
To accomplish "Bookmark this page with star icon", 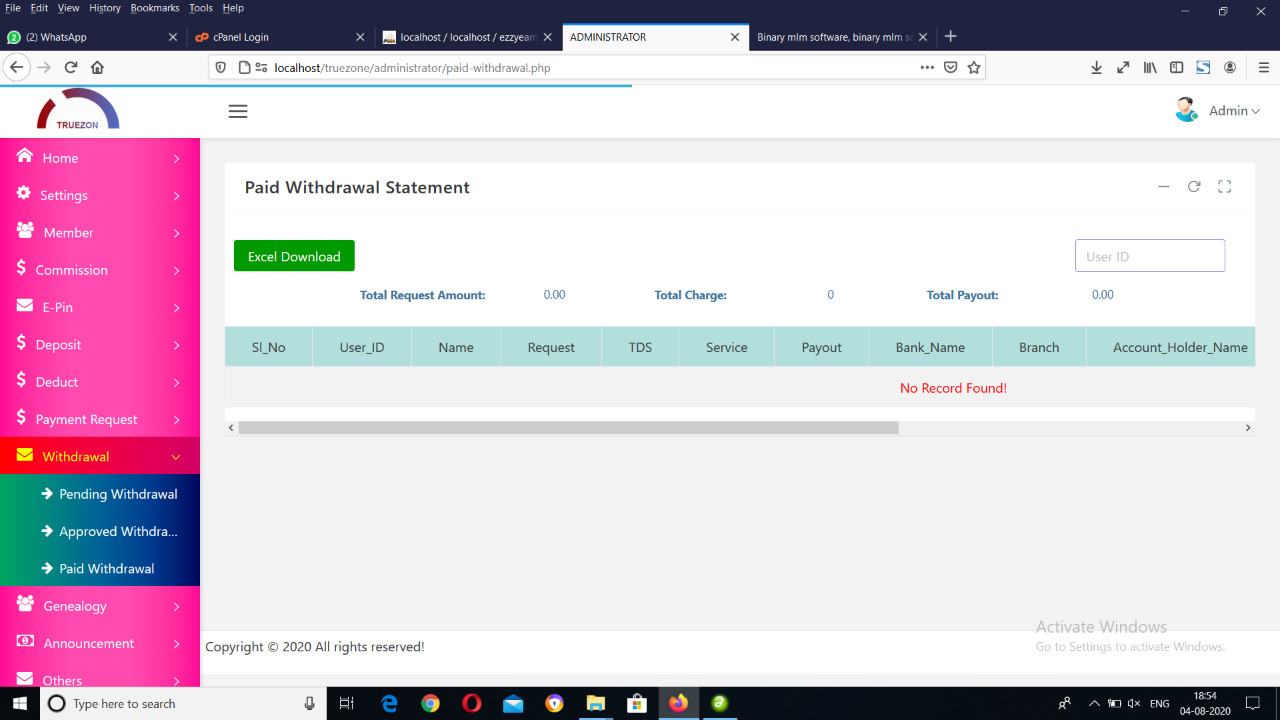I will coord(974,68).
